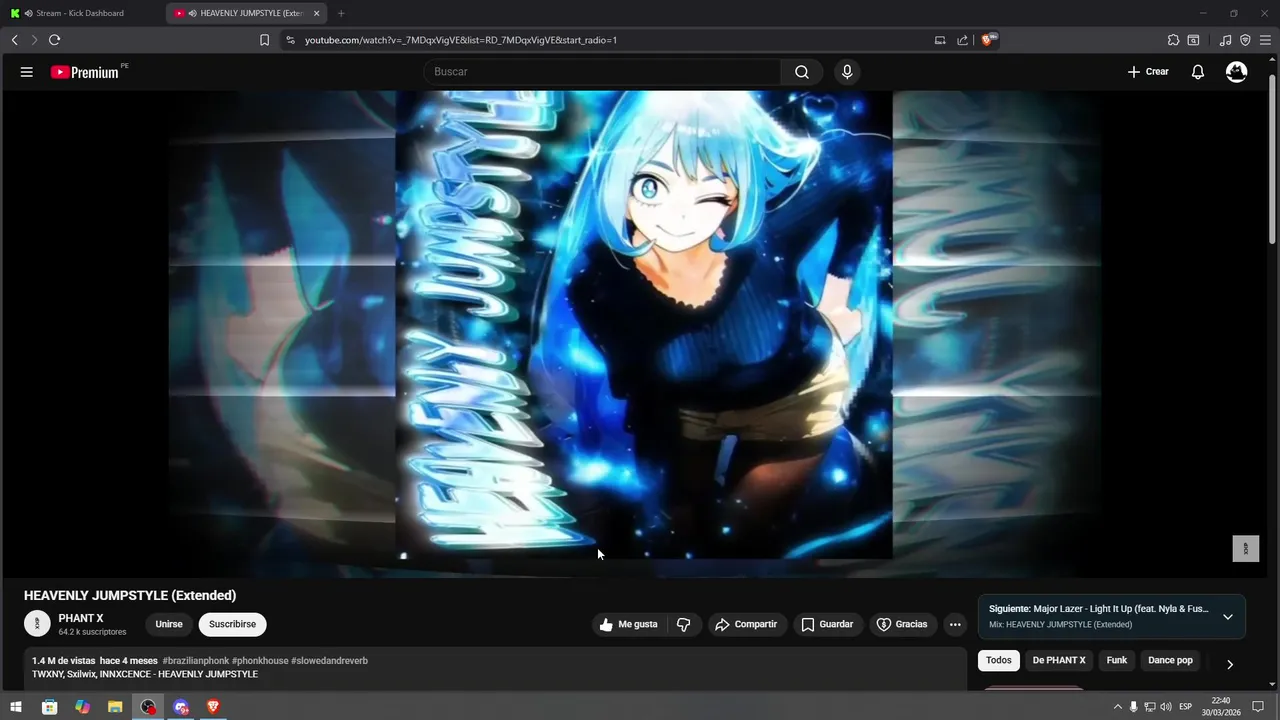Dislike the video thumbs-down

pyautogui.click(x=684, y=624)
